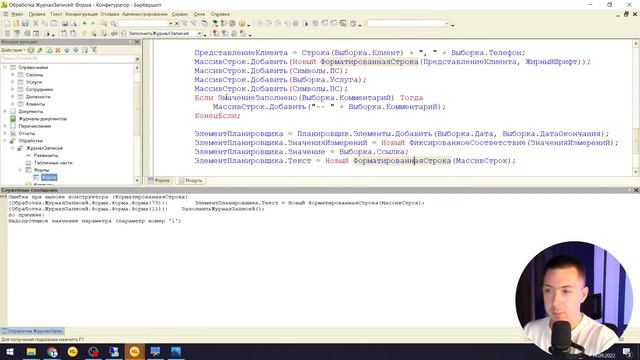Close the service messages panel
This screenshot has height=360, width=640.
pyautogui.click(x=636, y=190)
